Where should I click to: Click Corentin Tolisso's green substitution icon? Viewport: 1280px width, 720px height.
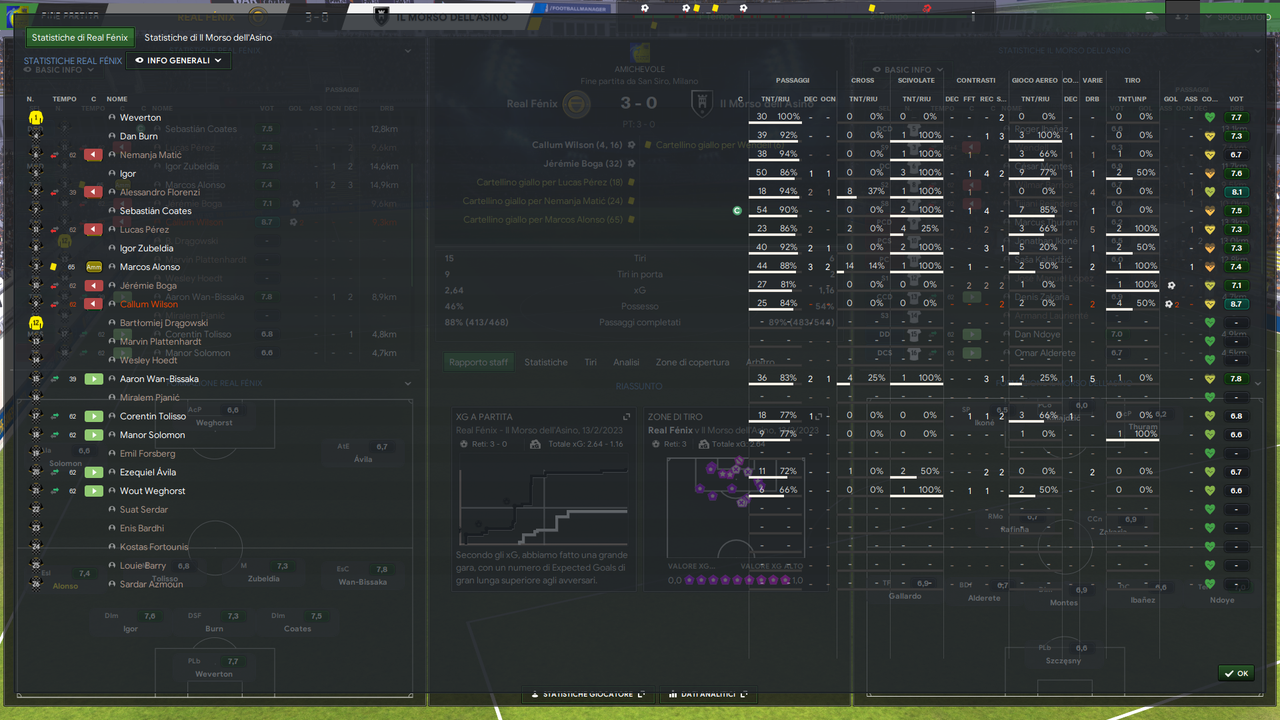pos(94,416)
